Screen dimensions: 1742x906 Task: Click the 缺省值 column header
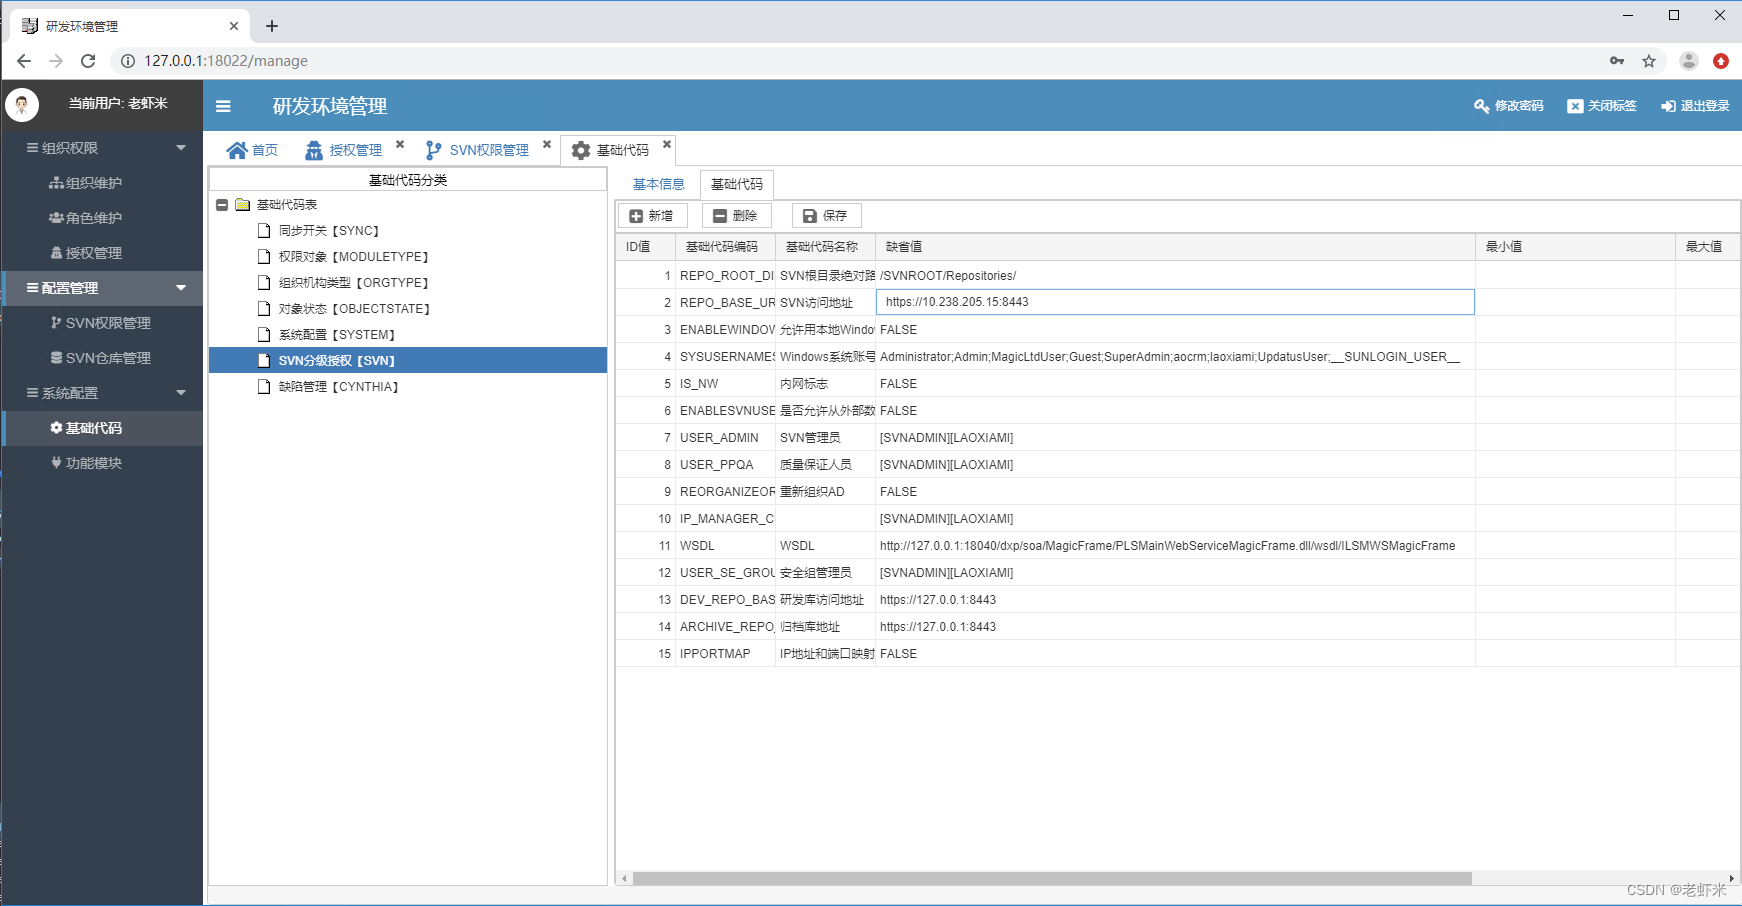coord(1175,247)
